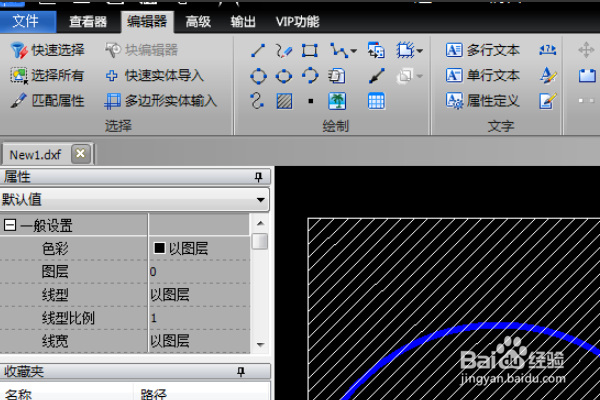This screenshot has width=600, height=400.
Task: Click the insert block icon
Action: coord(376,51)
